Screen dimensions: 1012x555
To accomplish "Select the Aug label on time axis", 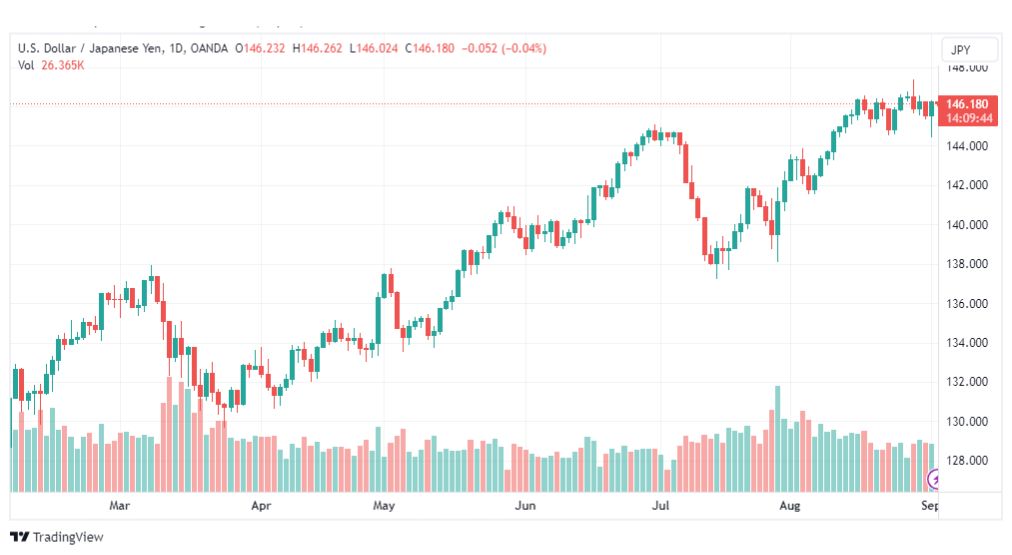I will 790,506.
